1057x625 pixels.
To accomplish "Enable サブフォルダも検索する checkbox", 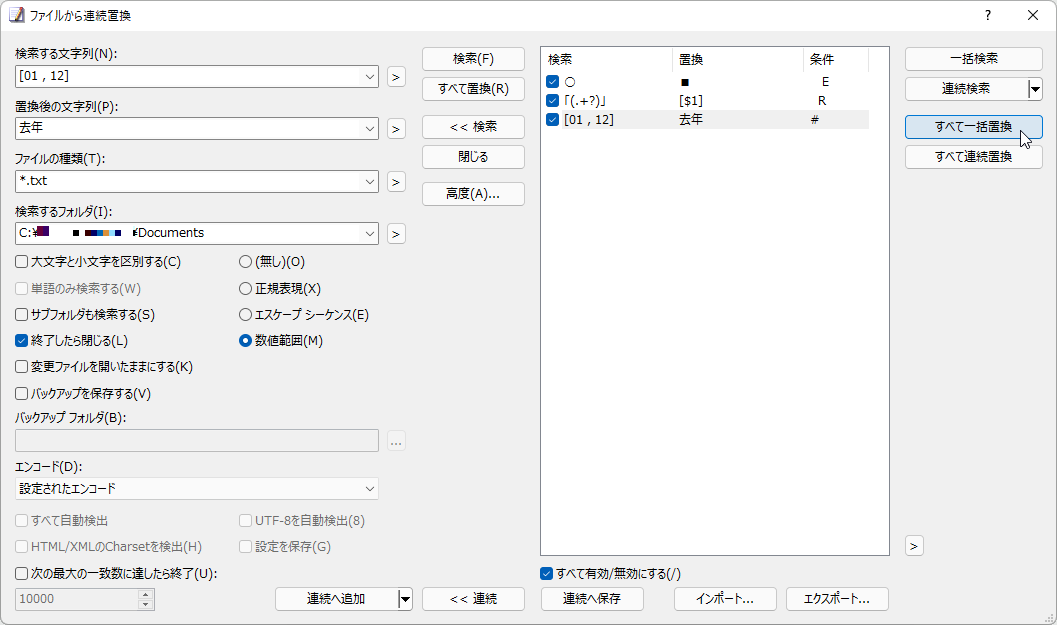I will [x=20, y=314].
